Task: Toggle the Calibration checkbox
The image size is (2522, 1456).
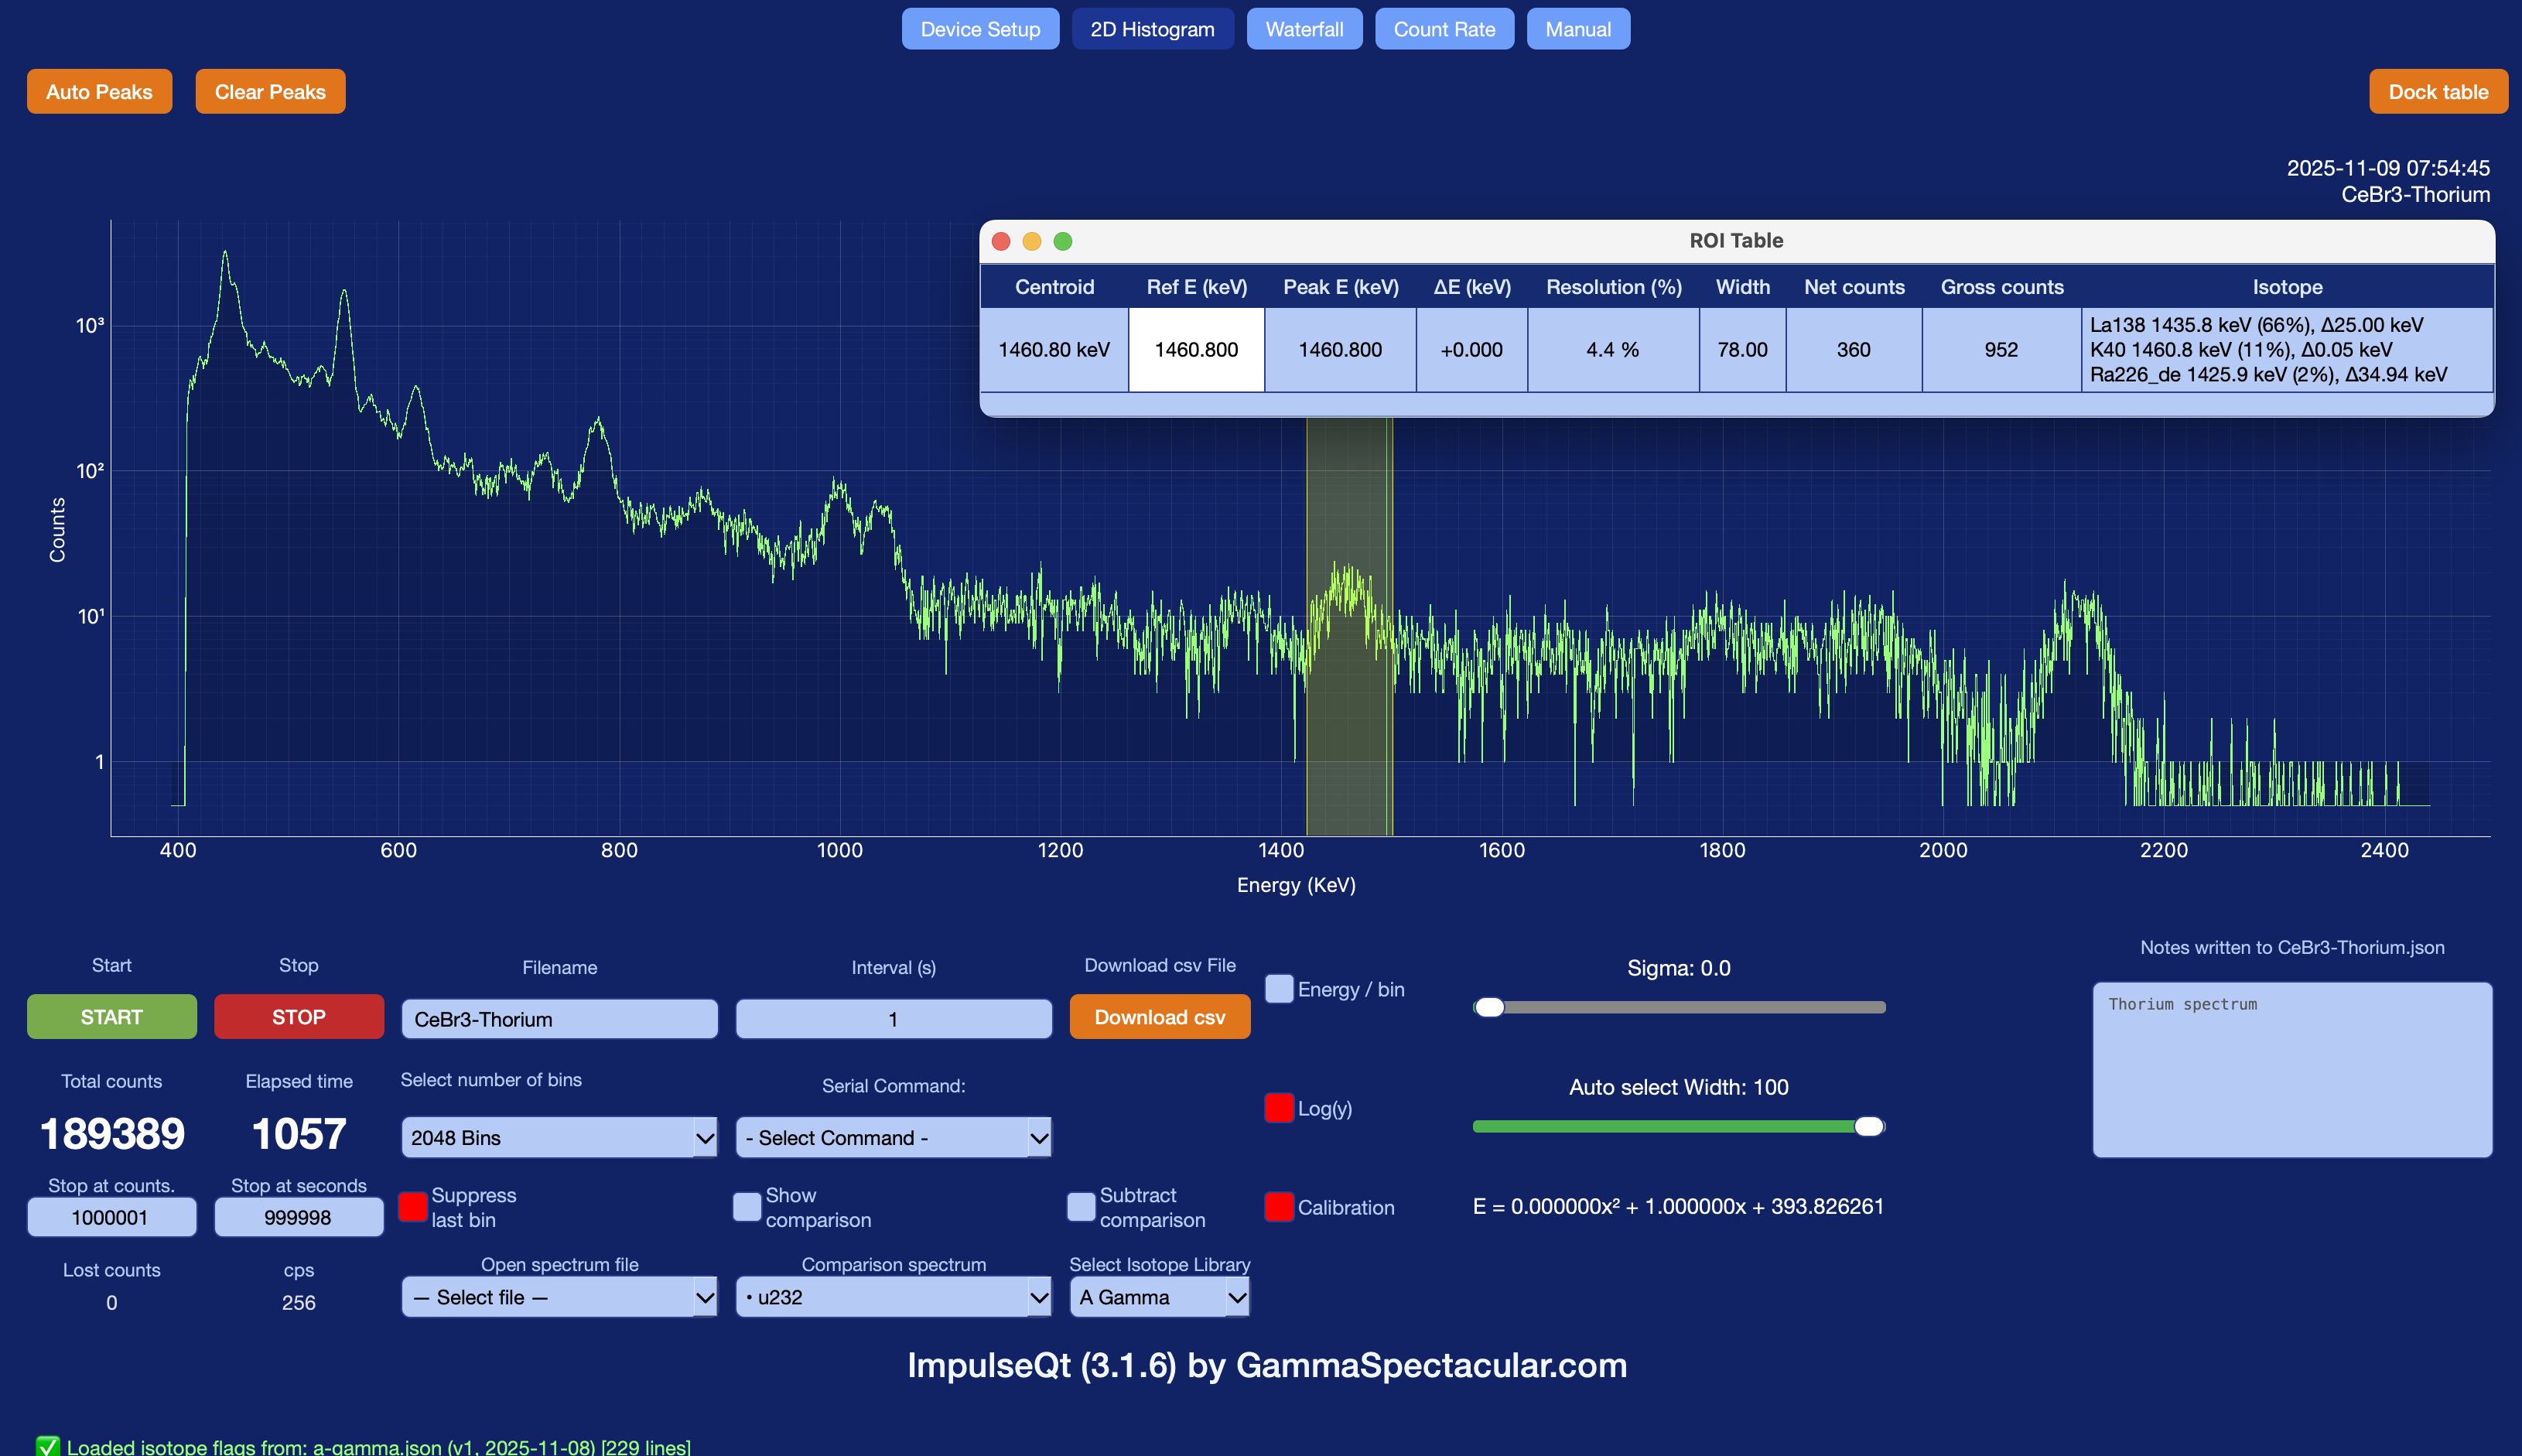Action: click(1278, 1207)
